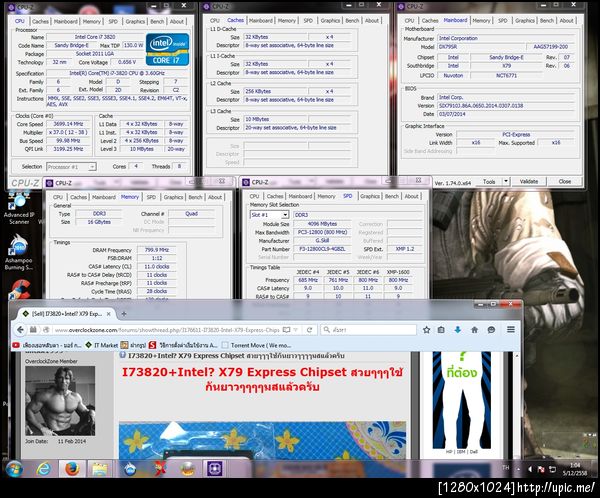
Task: Open Ashampoo Burning taskbar icon
Action: (x=130, y=469)
